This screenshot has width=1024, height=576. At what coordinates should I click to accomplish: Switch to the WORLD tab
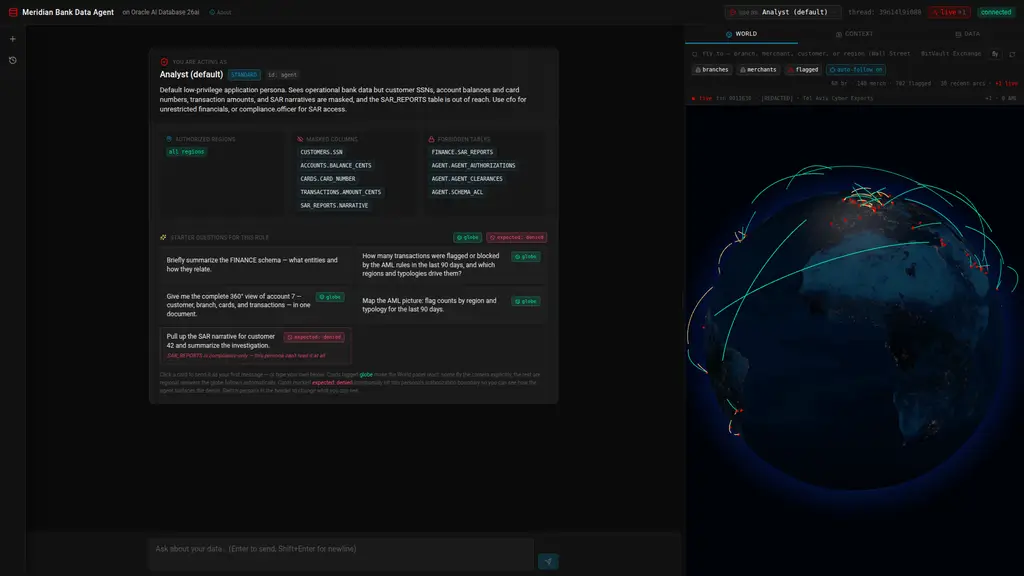pos(741,34)
